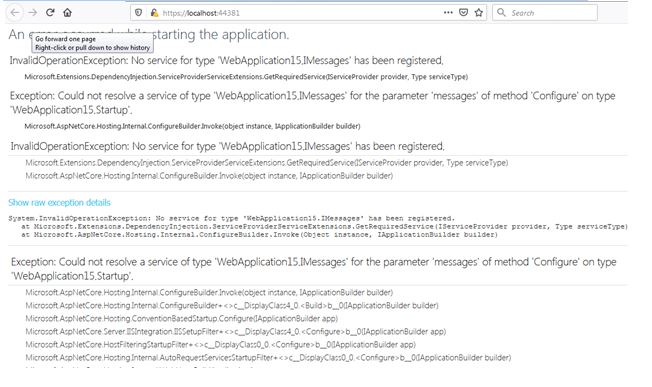Screen dimensions: 652x387
Task: Click raw text line 'System.InvalidOperationException'
Action: coord(232,218)
